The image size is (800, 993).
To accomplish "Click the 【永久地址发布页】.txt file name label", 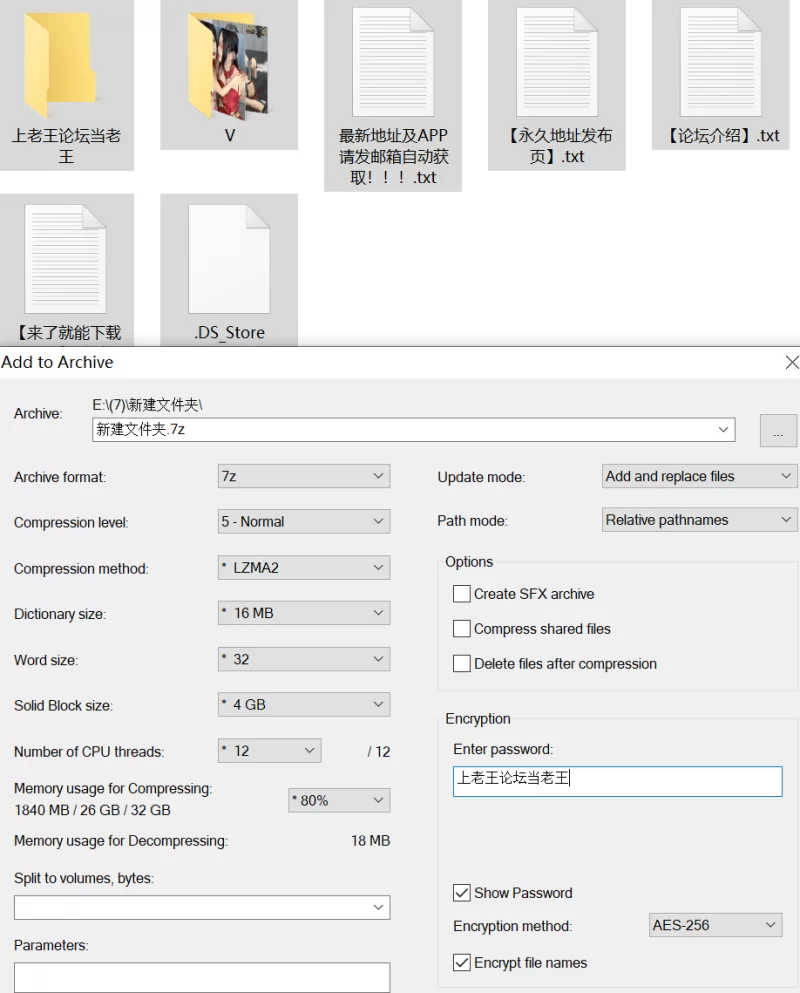I will [557, 146].
